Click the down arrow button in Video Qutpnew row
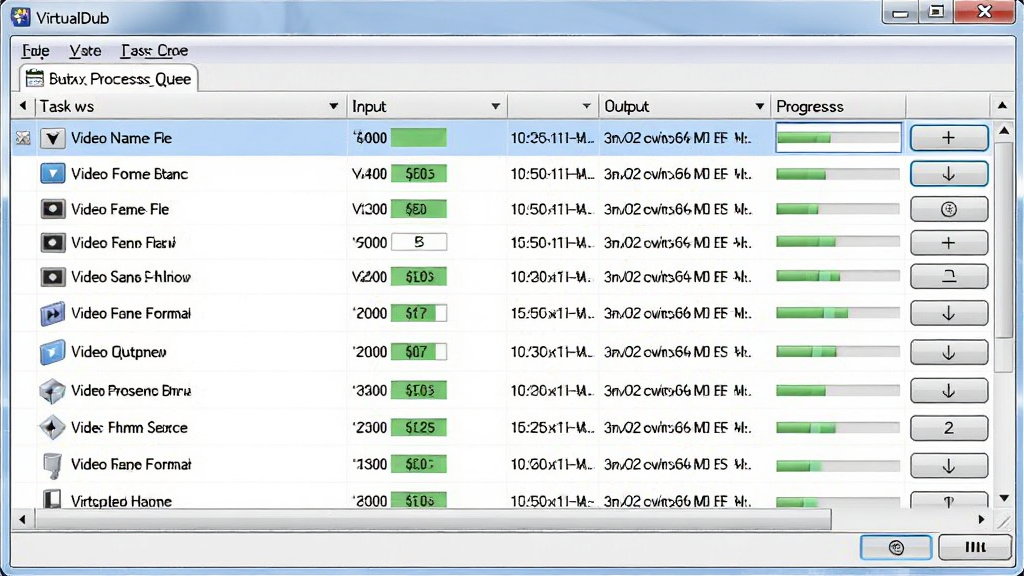 pos(949,352)
